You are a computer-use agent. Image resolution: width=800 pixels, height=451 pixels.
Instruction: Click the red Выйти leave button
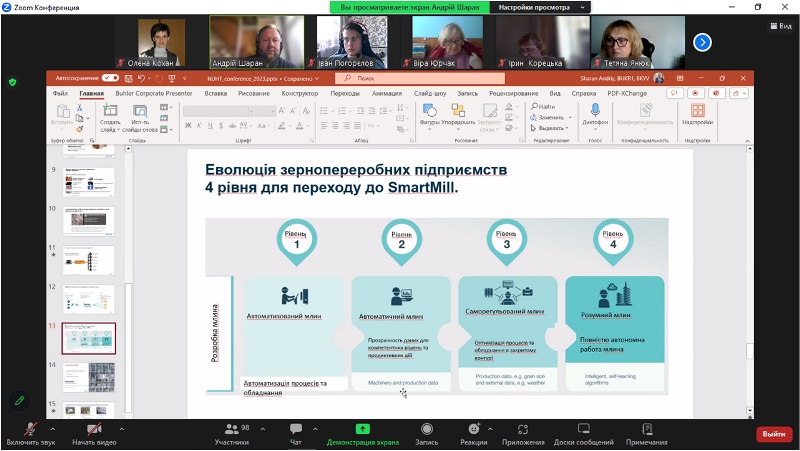click(x=773, y=434)
